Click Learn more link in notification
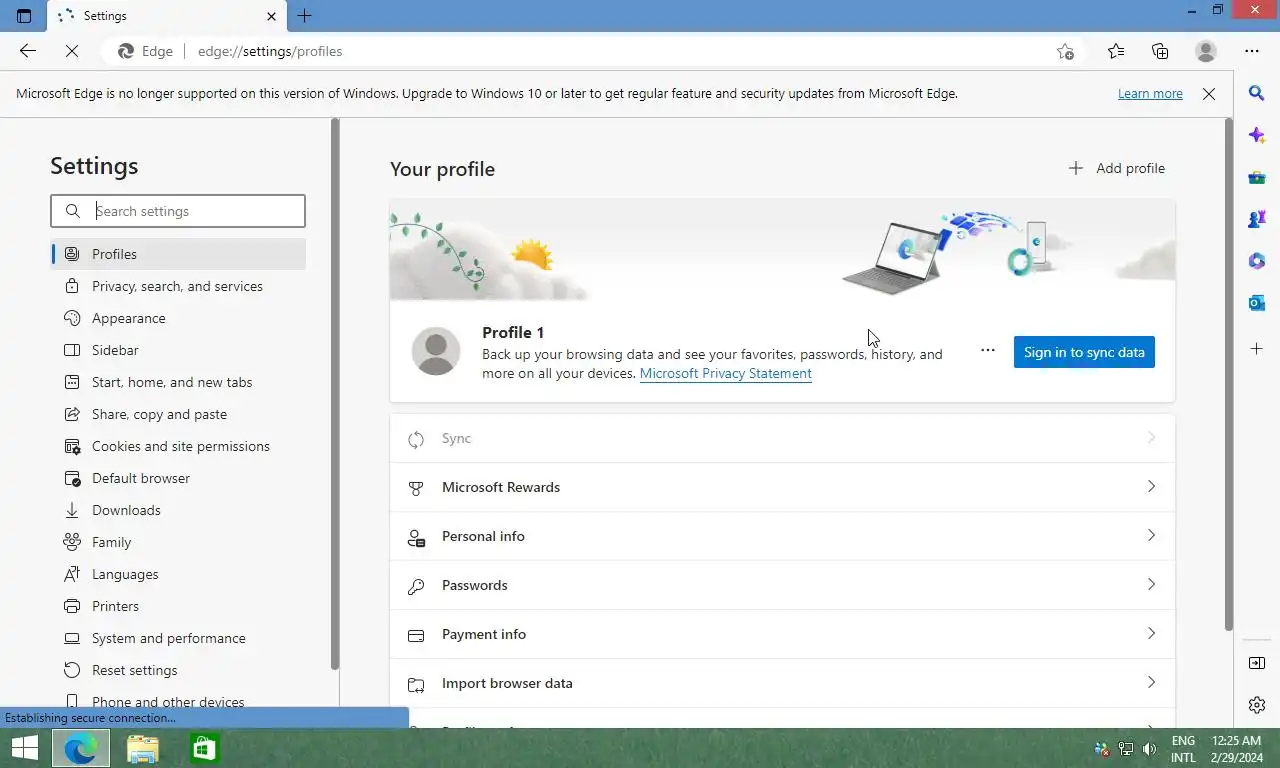The height and width of the screenshot is (768, 1280). pos(1150,93)
